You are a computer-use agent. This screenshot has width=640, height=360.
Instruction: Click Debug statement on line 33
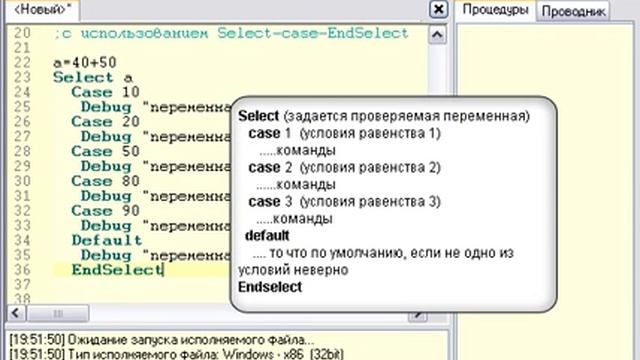[x=156, y=226]
